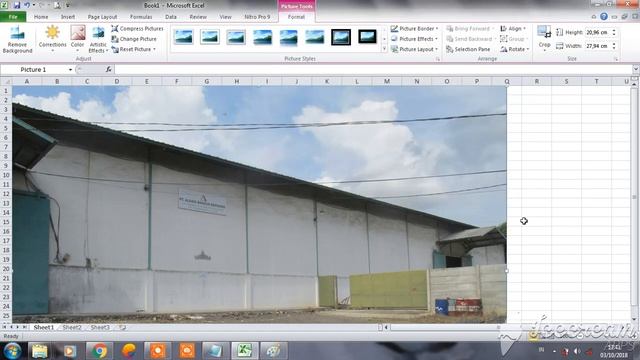Switch to the Sheet3 tab

click(100, 327)
